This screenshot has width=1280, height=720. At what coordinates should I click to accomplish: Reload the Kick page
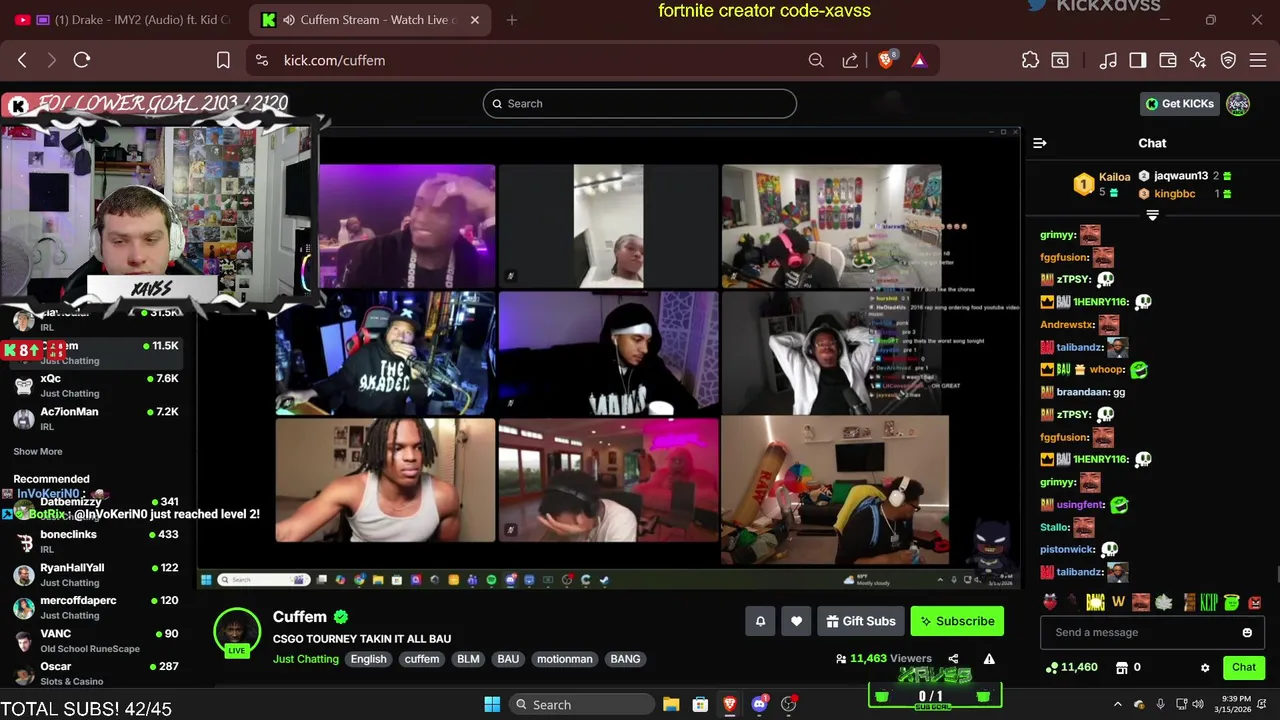click(x=82, y=60)
